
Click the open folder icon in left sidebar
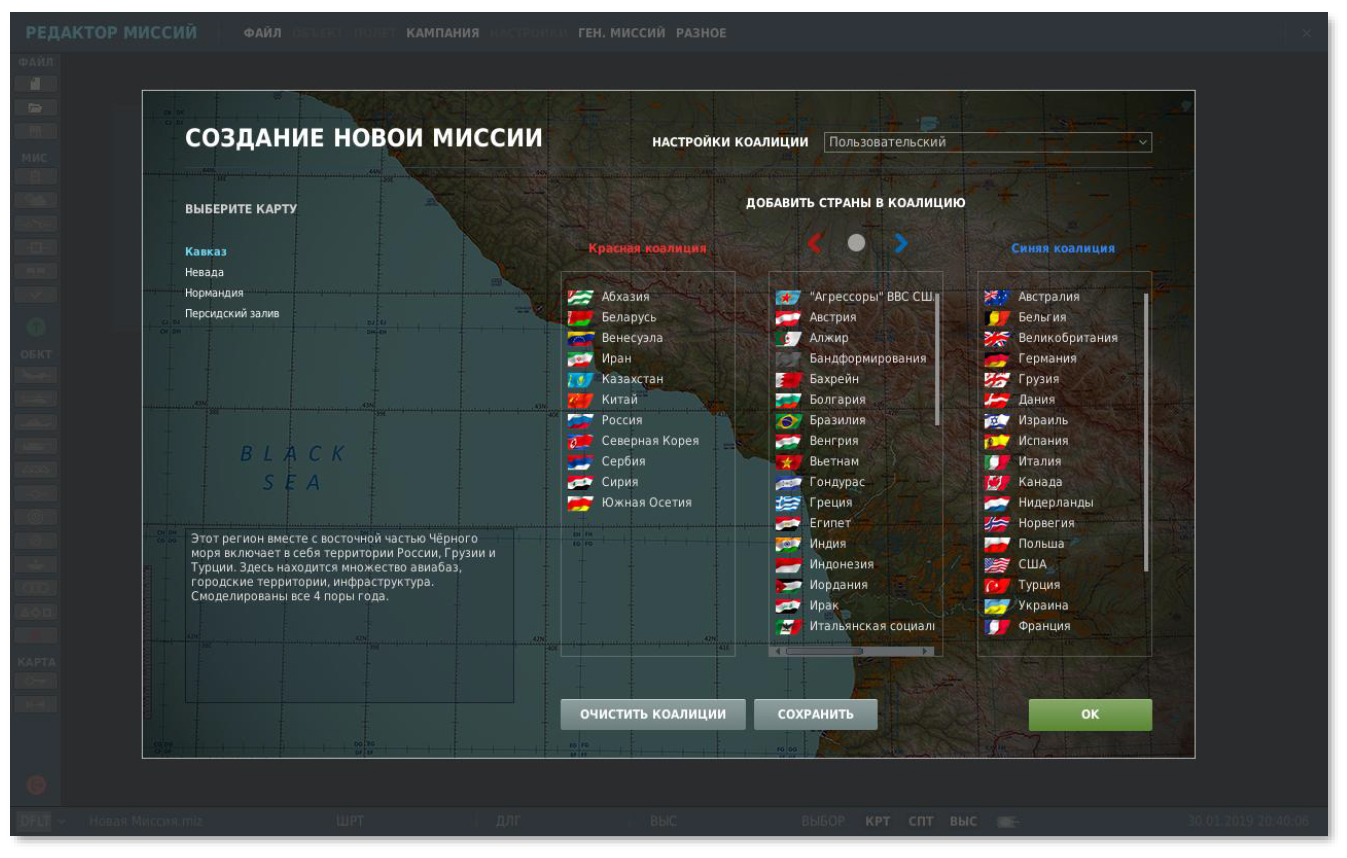coord(35,107)
